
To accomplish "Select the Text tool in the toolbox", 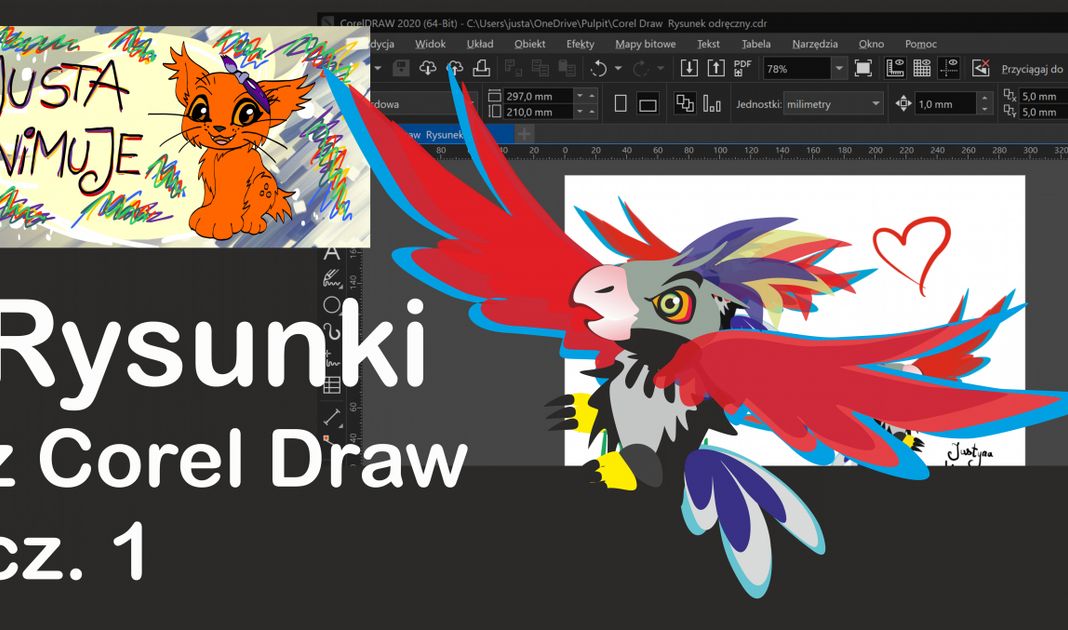I will (331, 253).
